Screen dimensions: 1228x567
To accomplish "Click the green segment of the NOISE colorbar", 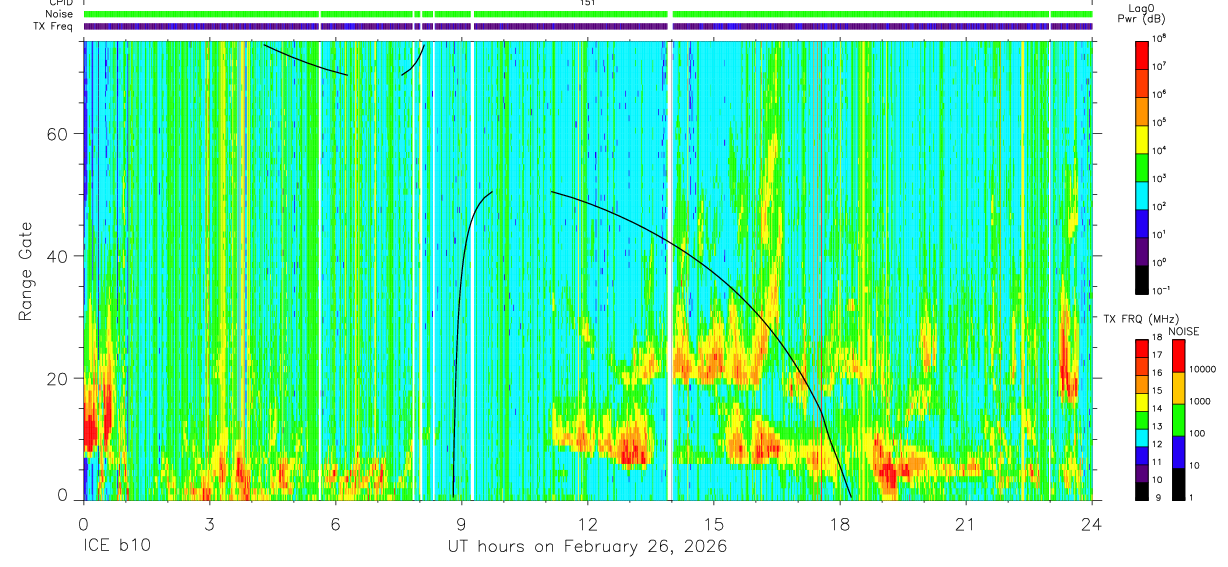I will point(1177,420).
